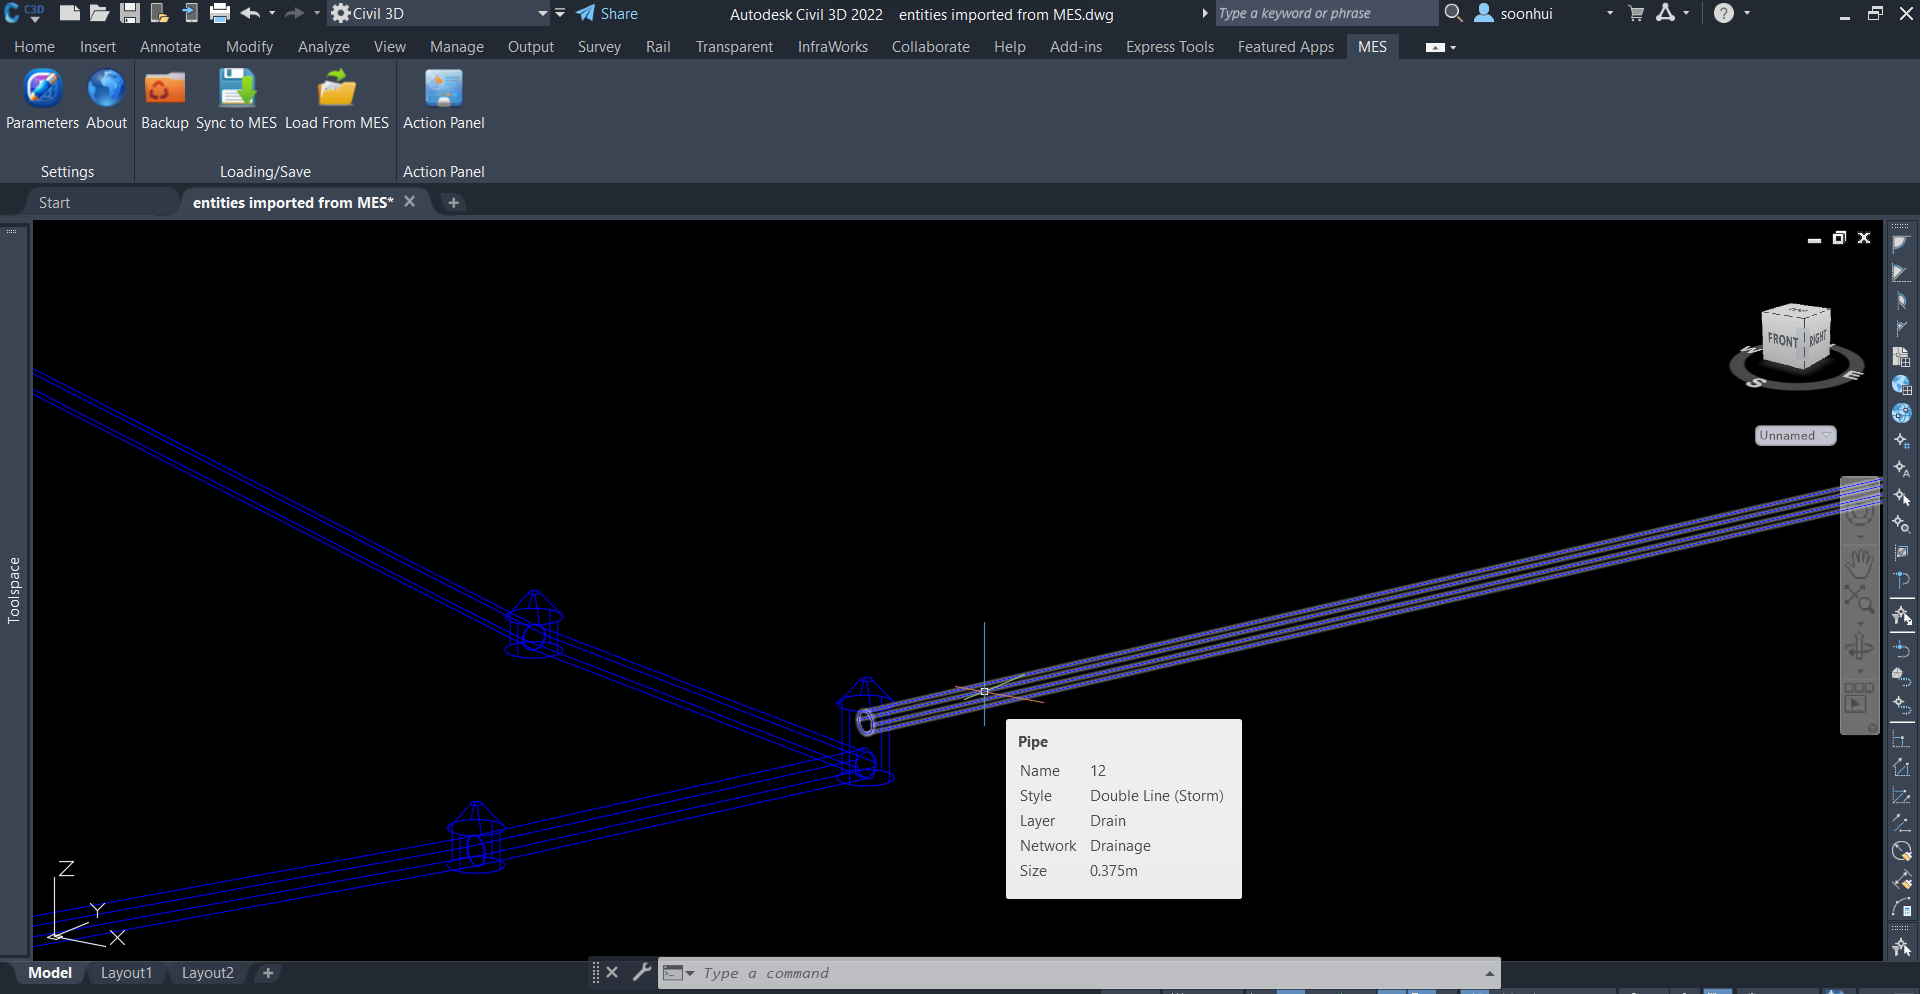
Task: Click the Zoom Extents tool in navigation bar
Action: (x=1859, y=599)
